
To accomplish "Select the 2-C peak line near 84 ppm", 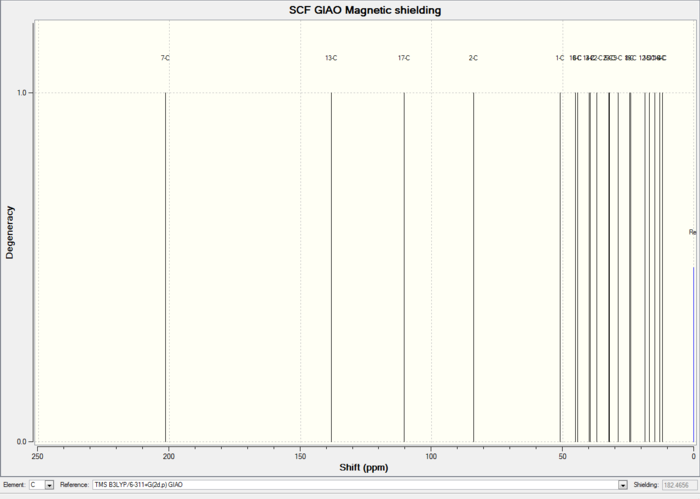I will tap(474, 267).
